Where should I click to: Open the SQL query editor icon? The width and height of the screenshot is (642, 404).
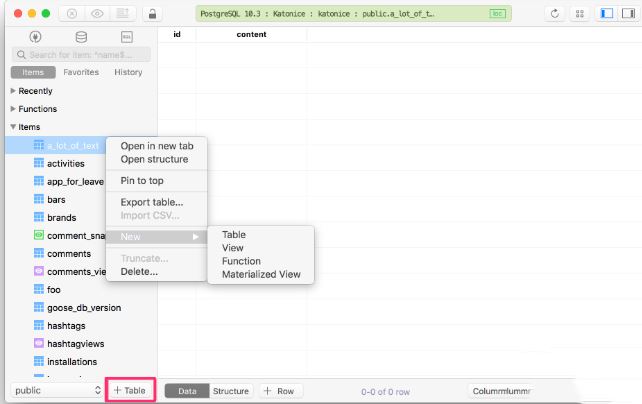127,37
